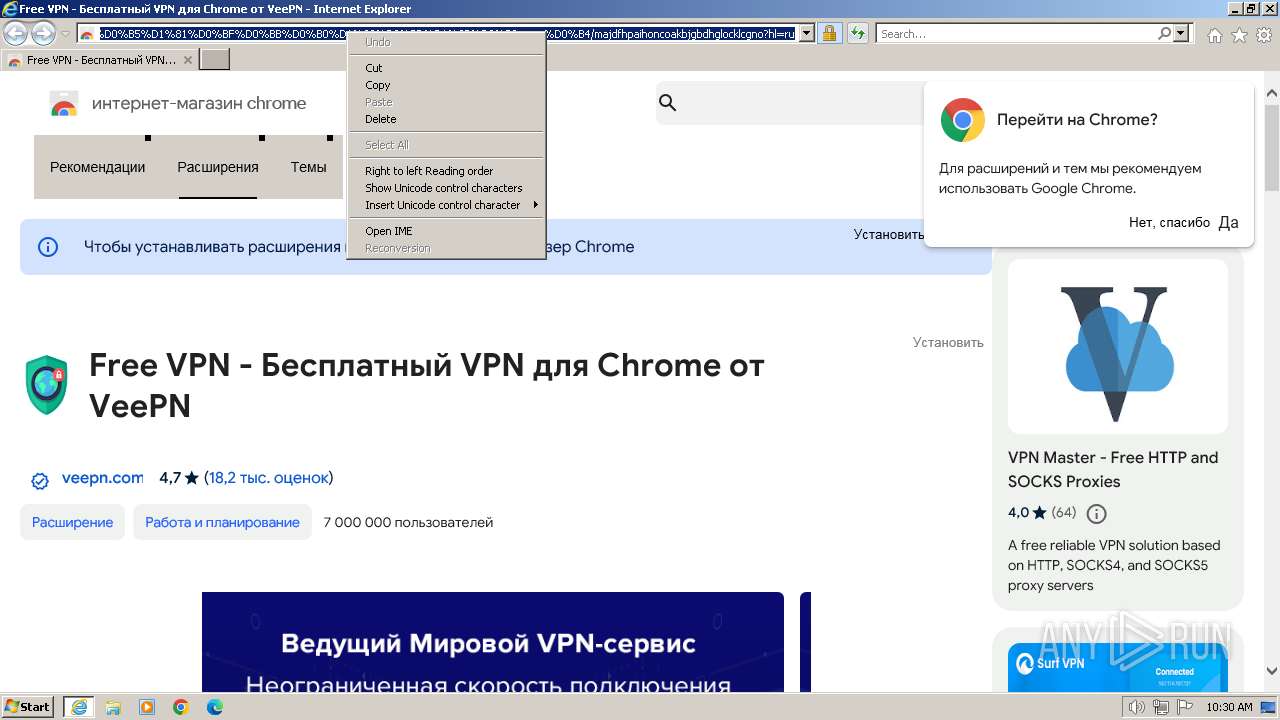Close the Free VPN tab
The image size is (1280, 720).
point(187,60)
